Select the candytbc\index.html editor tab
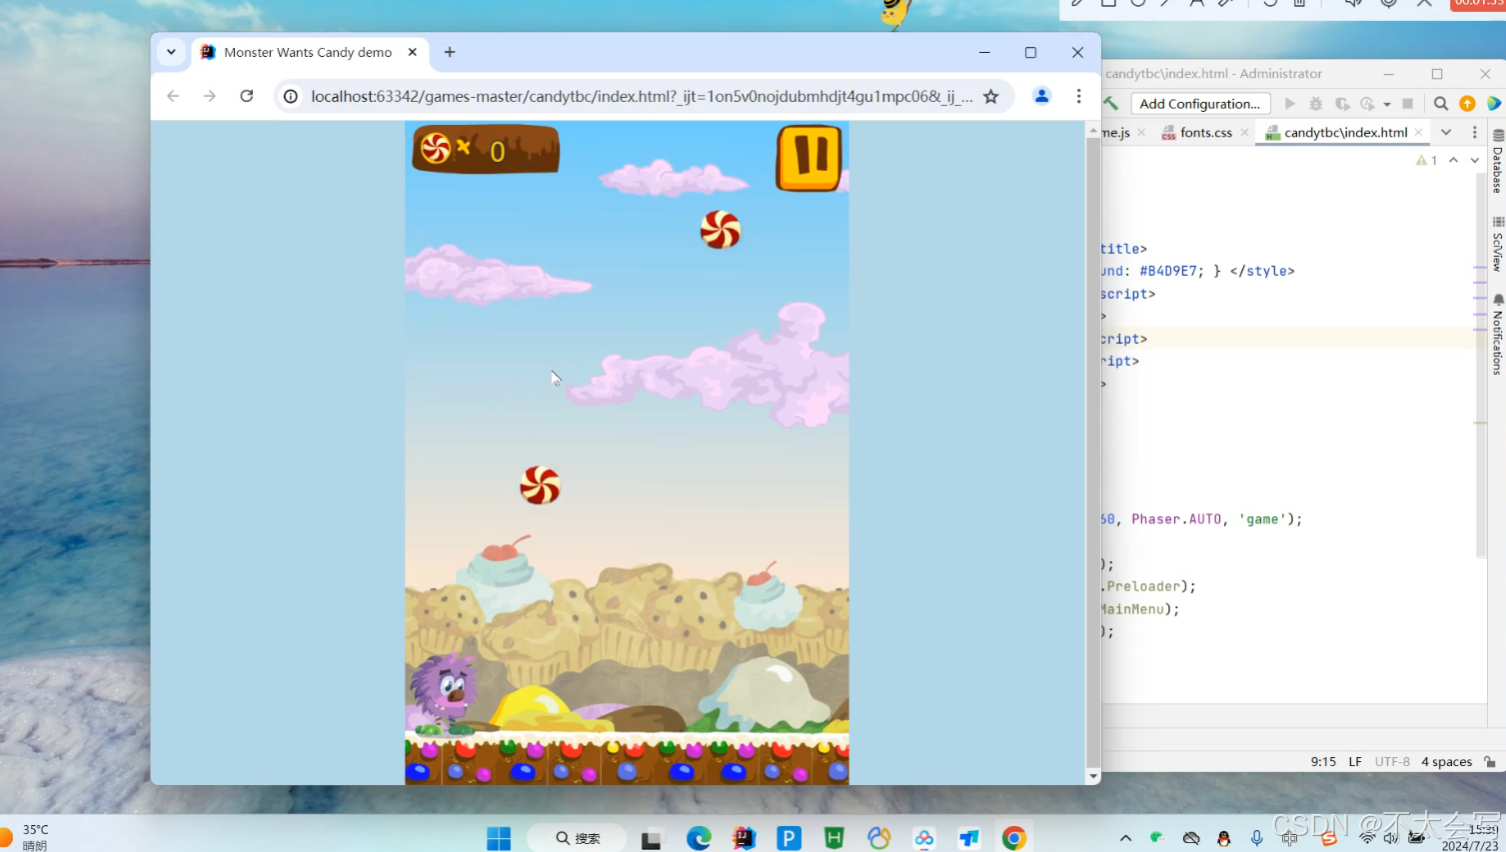The height and width of the screenshot is (852, 1506). click(1344, 132)
